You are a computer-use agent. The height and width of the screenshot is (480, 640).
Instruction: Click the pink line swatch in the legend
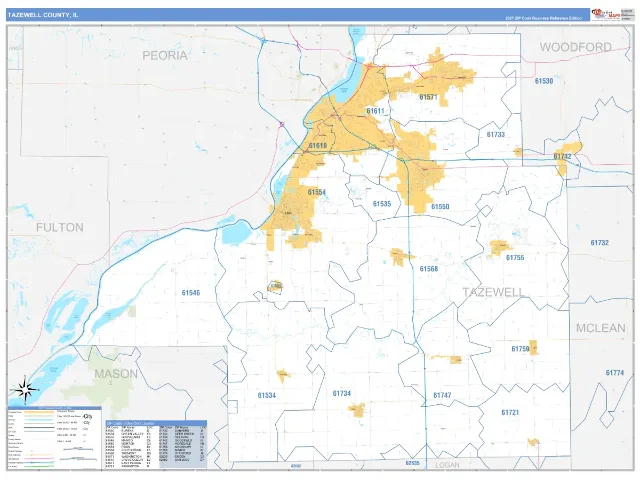39,459
